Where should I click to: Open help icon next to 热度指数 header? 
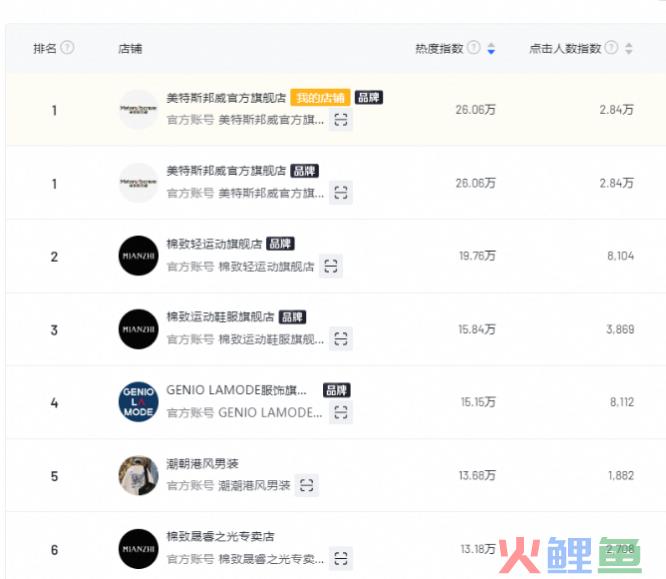474,48
